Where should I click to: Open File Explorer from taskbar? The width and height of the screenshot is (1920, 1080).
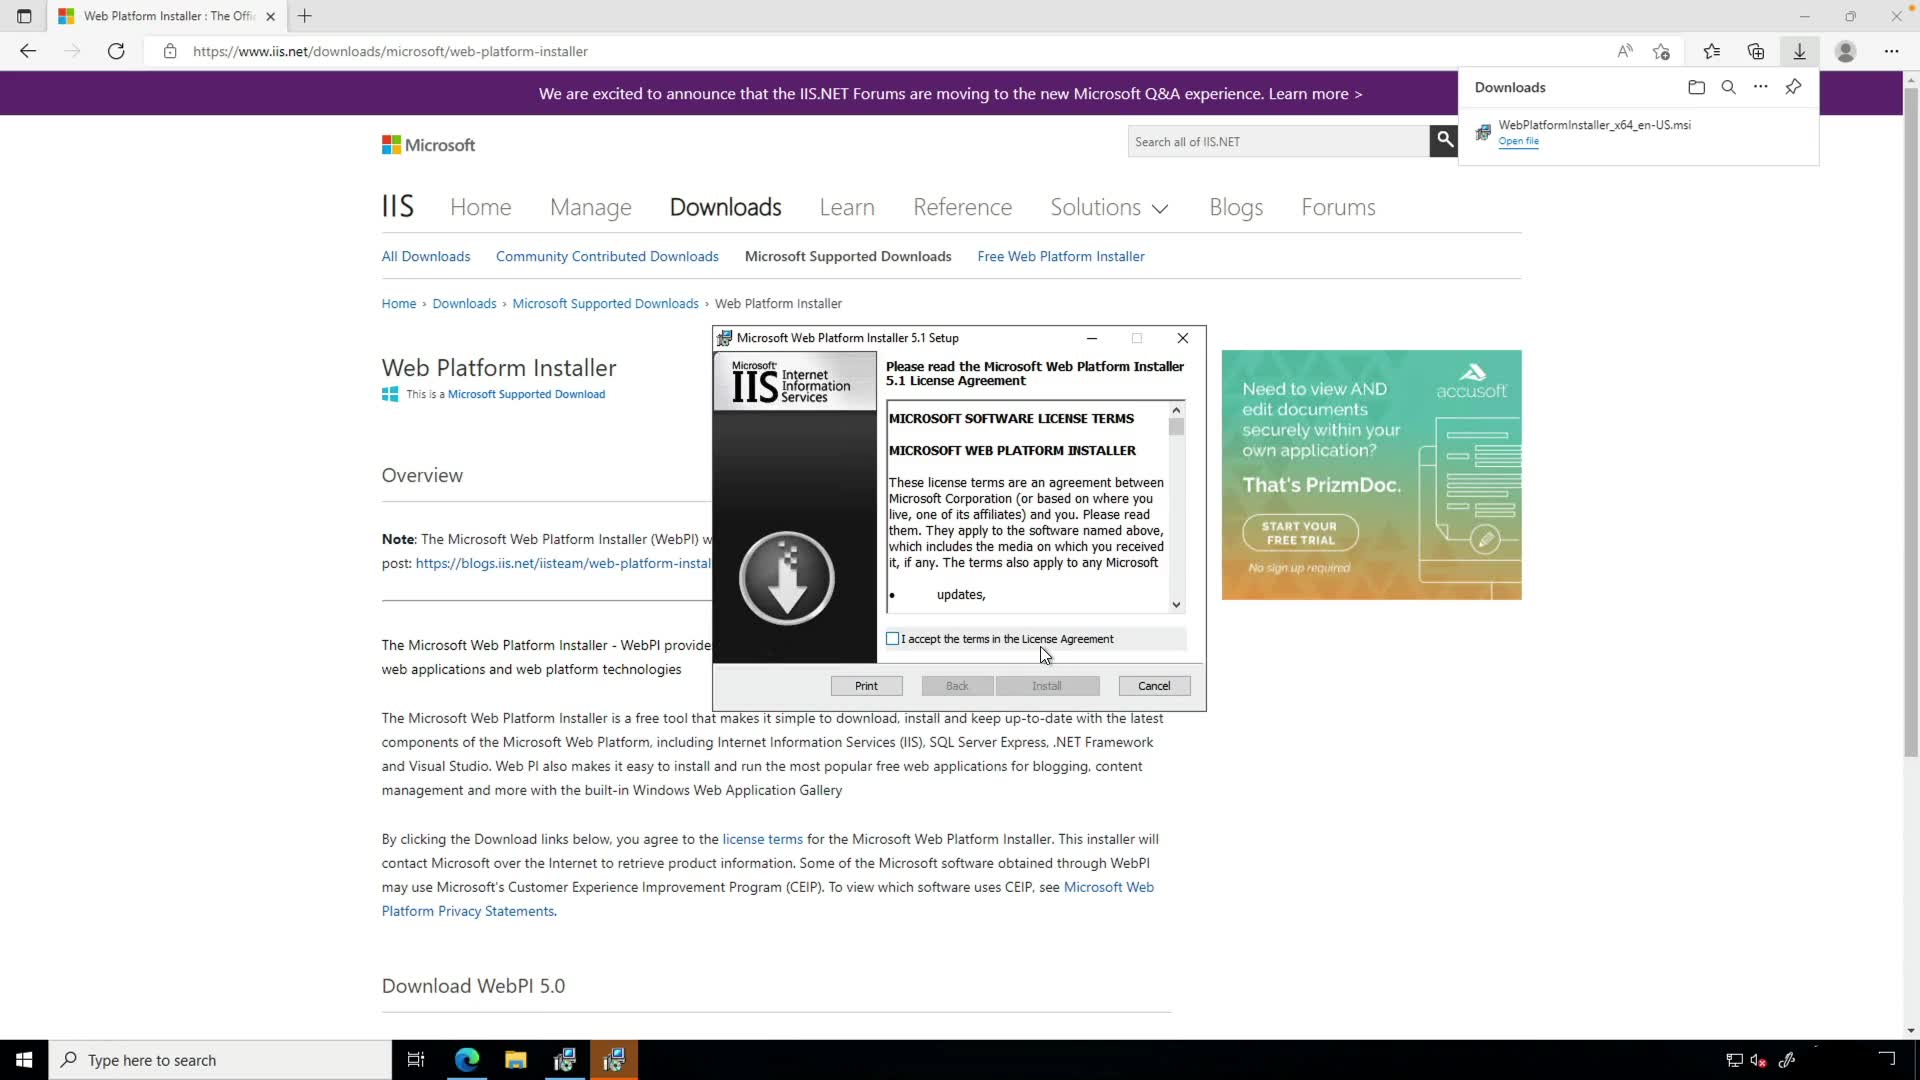(x=515, y=1060)
